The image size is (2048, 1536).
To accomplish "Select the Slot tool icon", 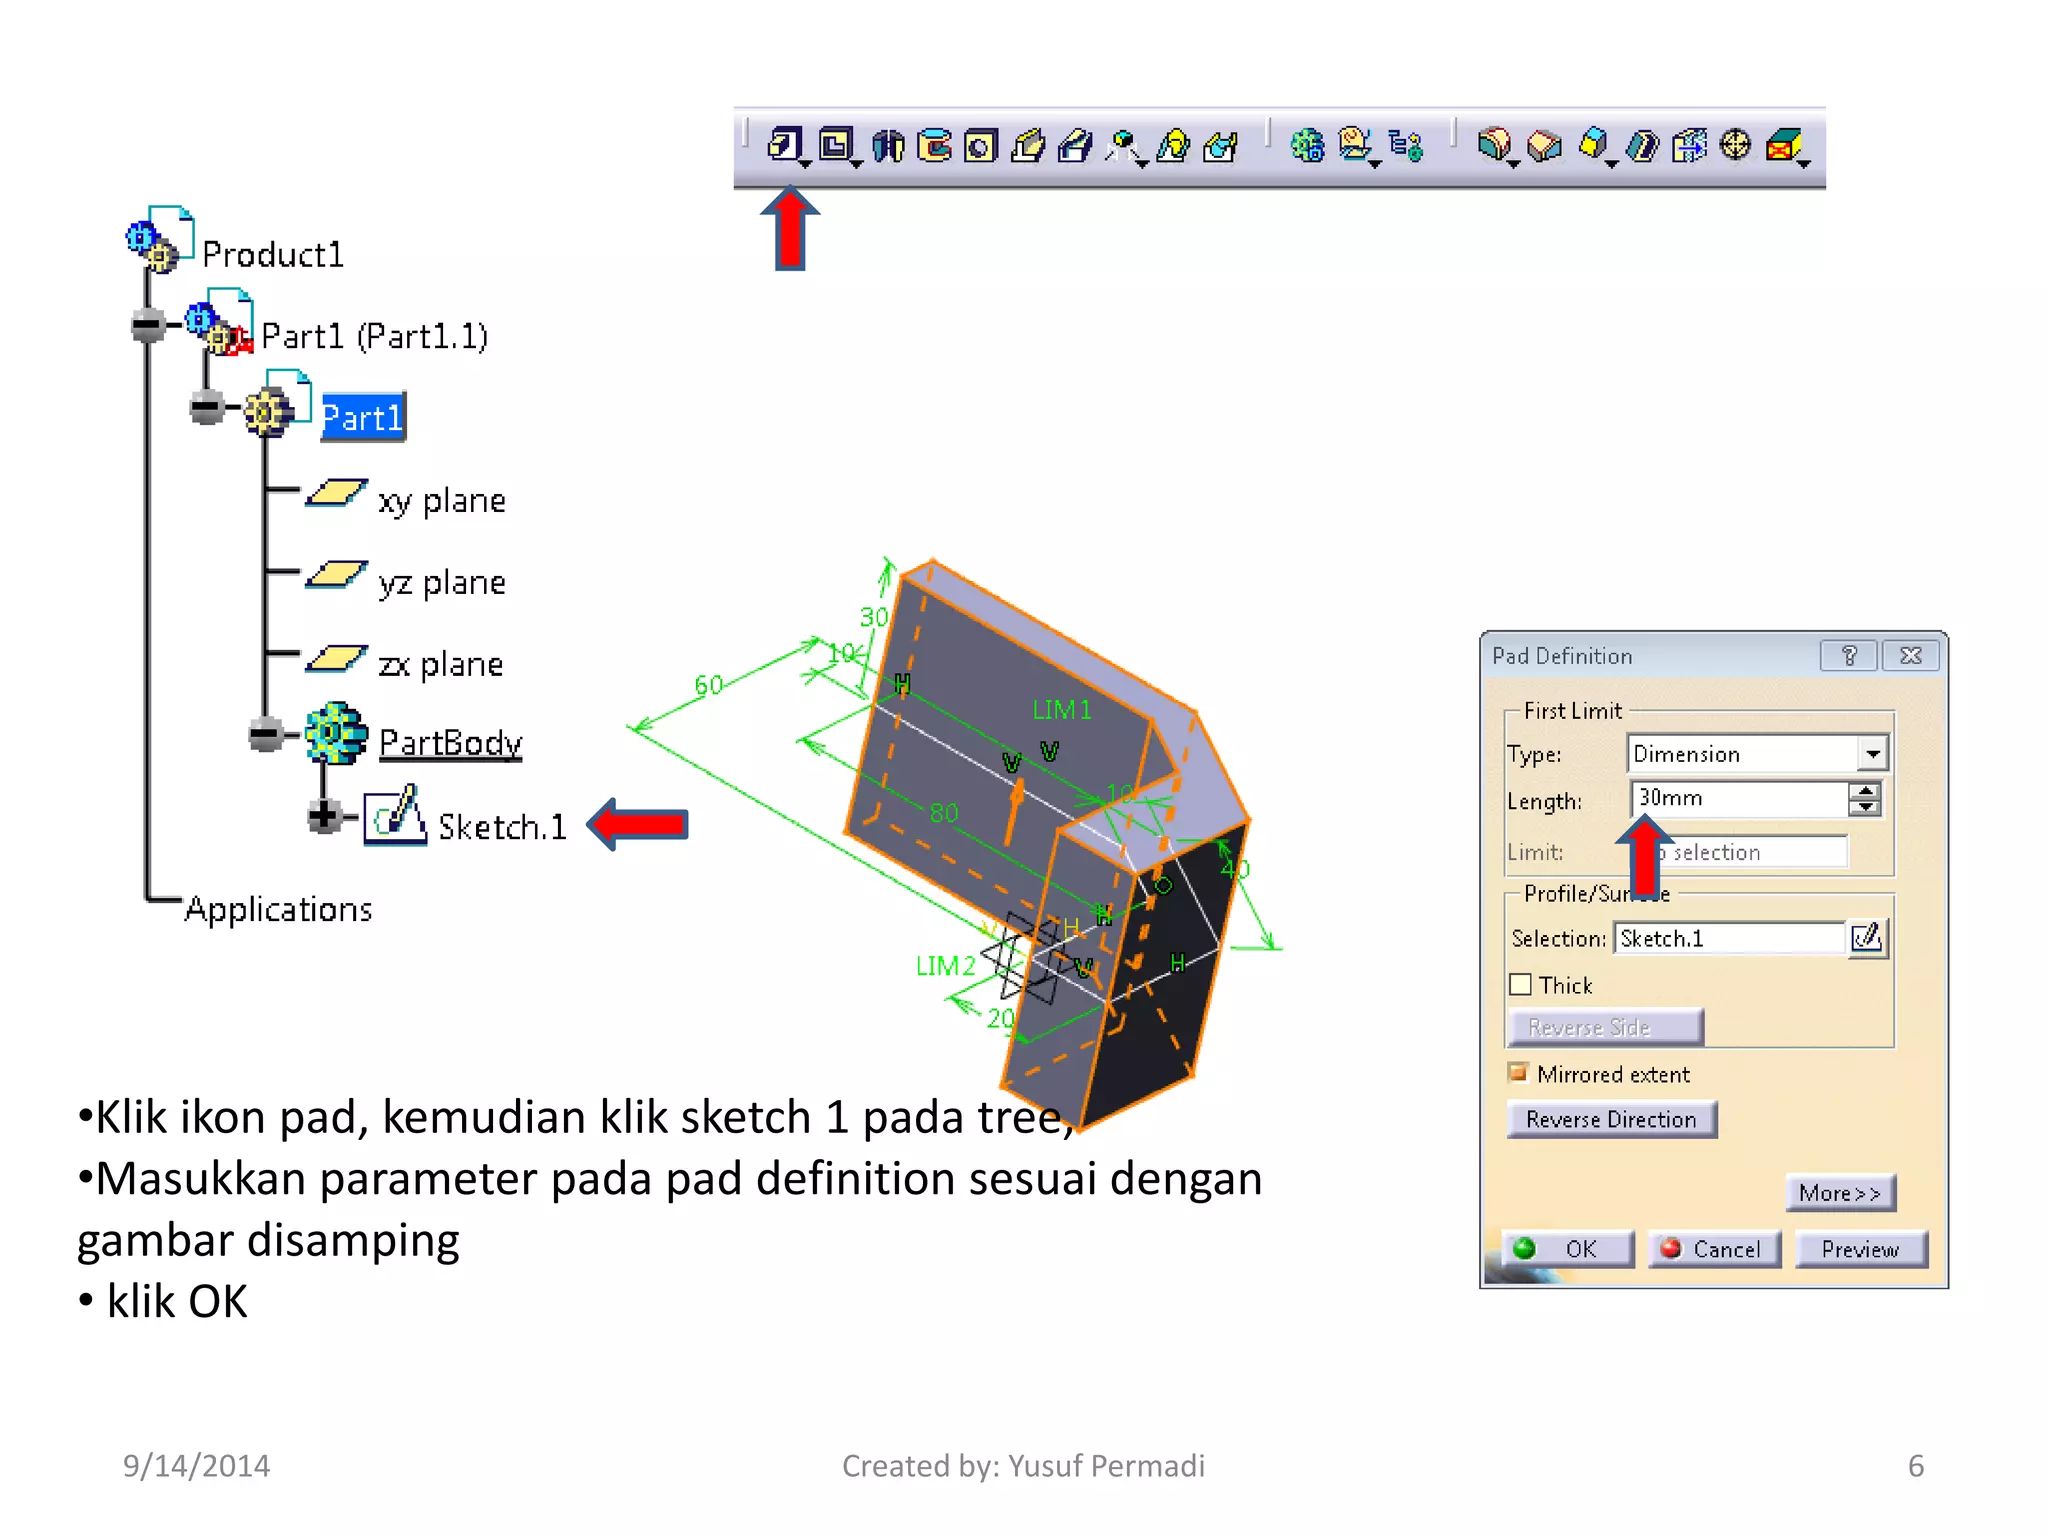I will pos(1075,146).
